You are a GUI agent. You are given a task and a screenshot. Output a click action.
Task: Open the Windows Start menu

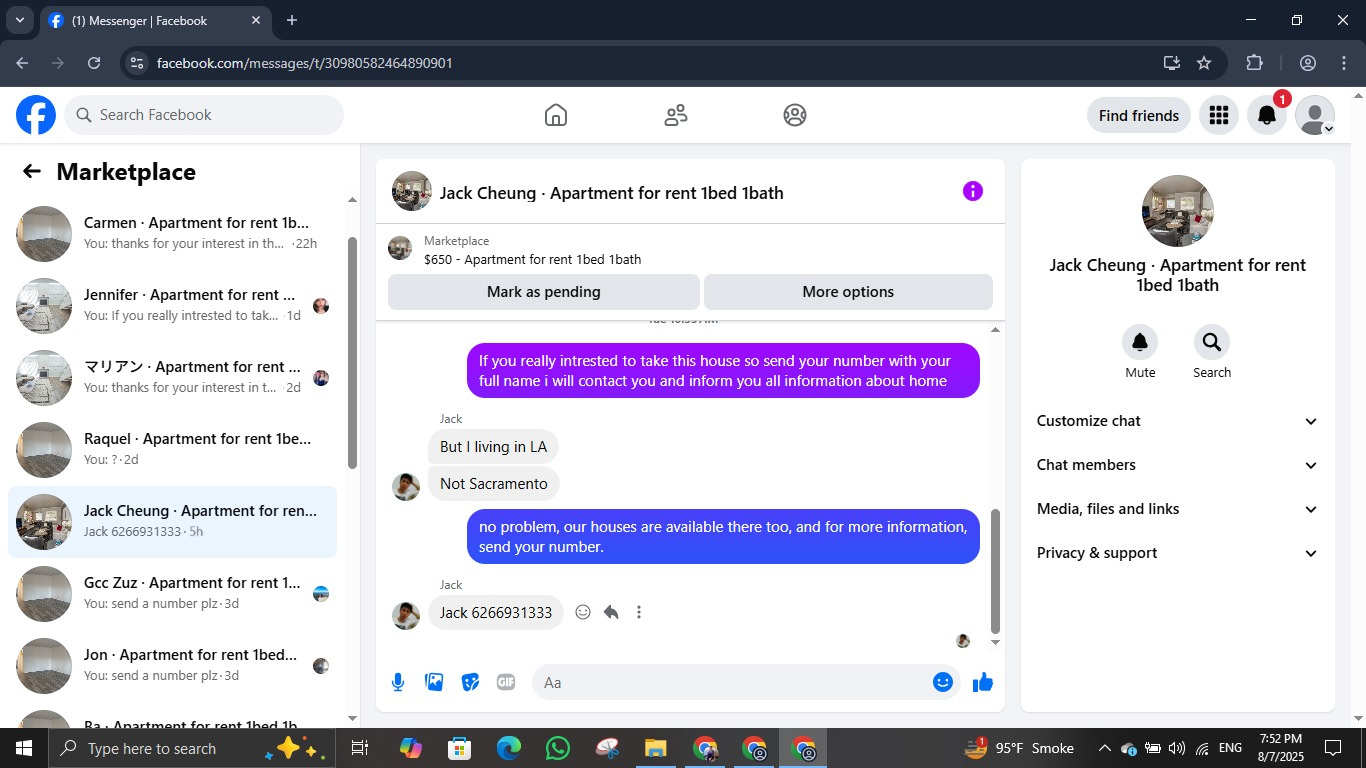[24, 748]
